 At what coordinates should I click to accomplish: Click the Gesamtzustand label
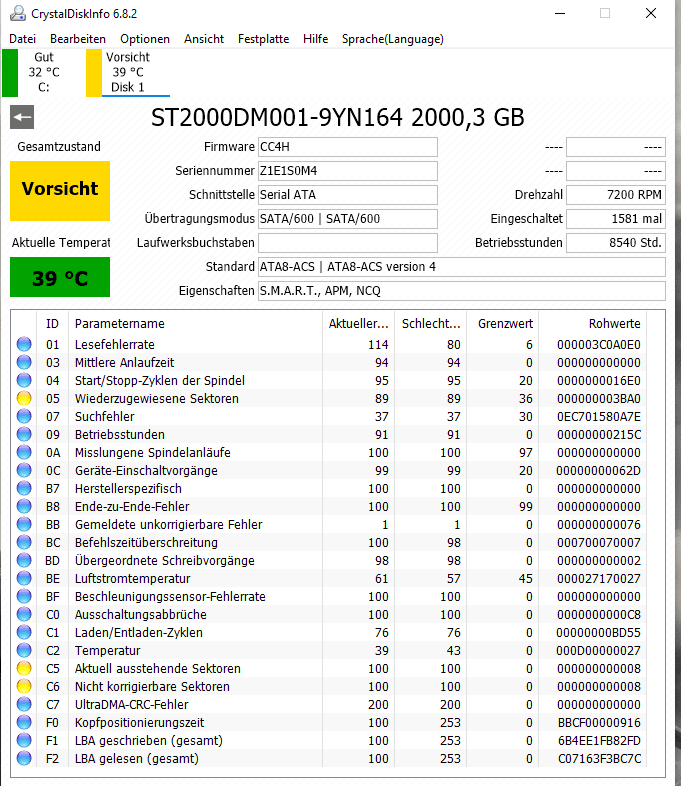[x=59, y=147]
